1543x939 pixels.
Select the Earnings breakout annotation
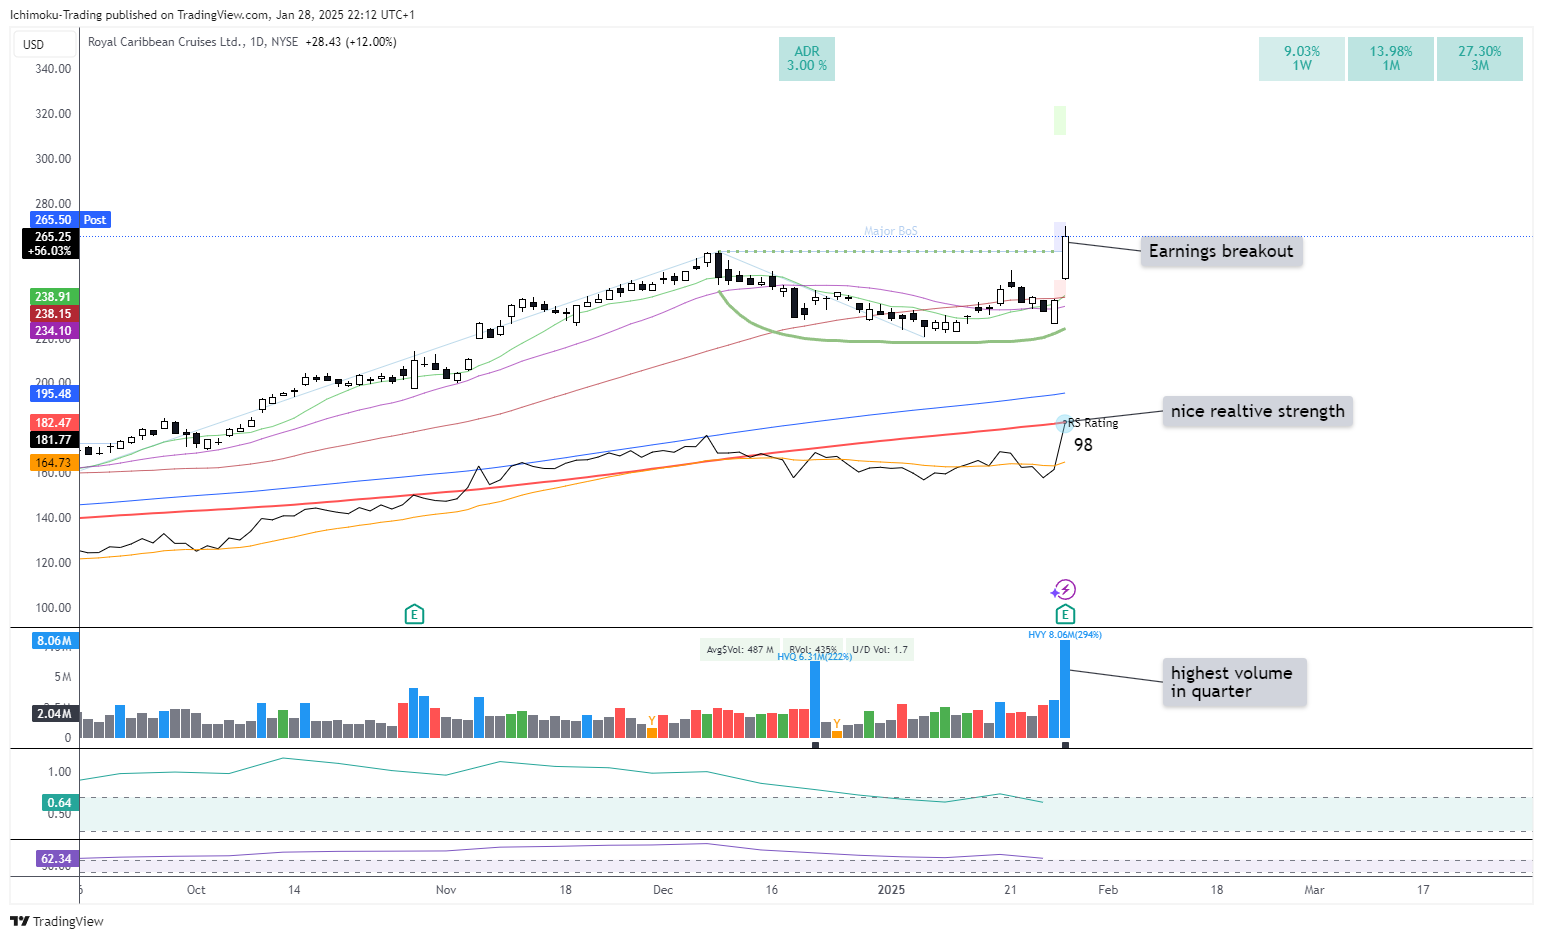(x=1221, y=251)
